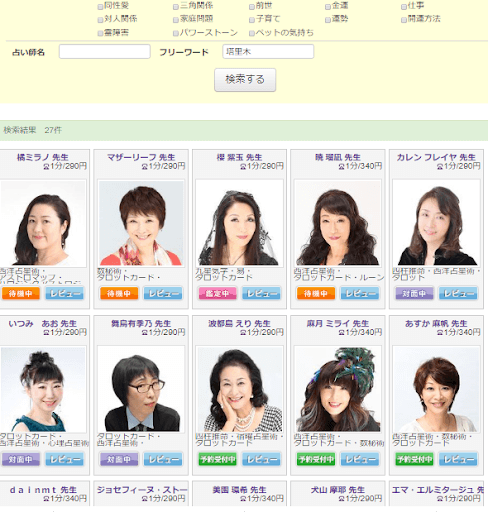This screenshot has width=488, height=512.
Task: Click 予約受付中 button under 波都島 えり
Action: pyautogui.click(x=217, y=459)
